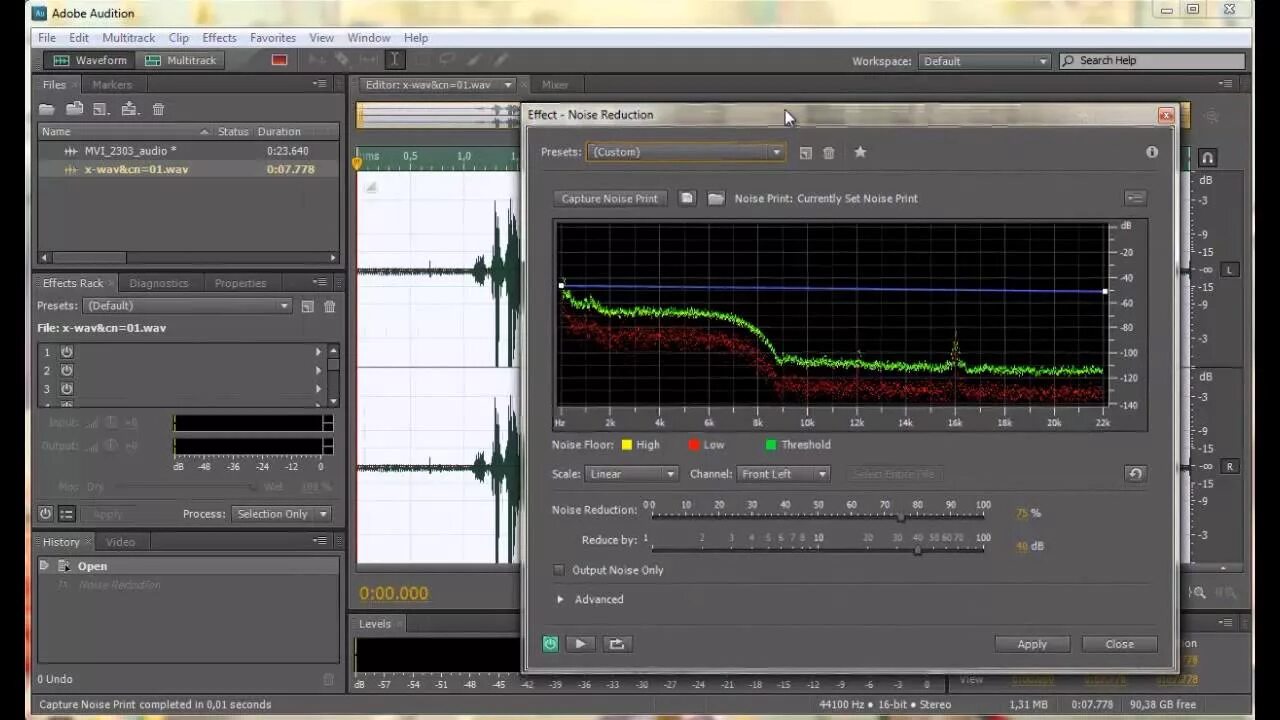This screenshot has width=1280, height=720.
Task: Click left control point on noise floor curve
Action: click(x=561, y=286)
